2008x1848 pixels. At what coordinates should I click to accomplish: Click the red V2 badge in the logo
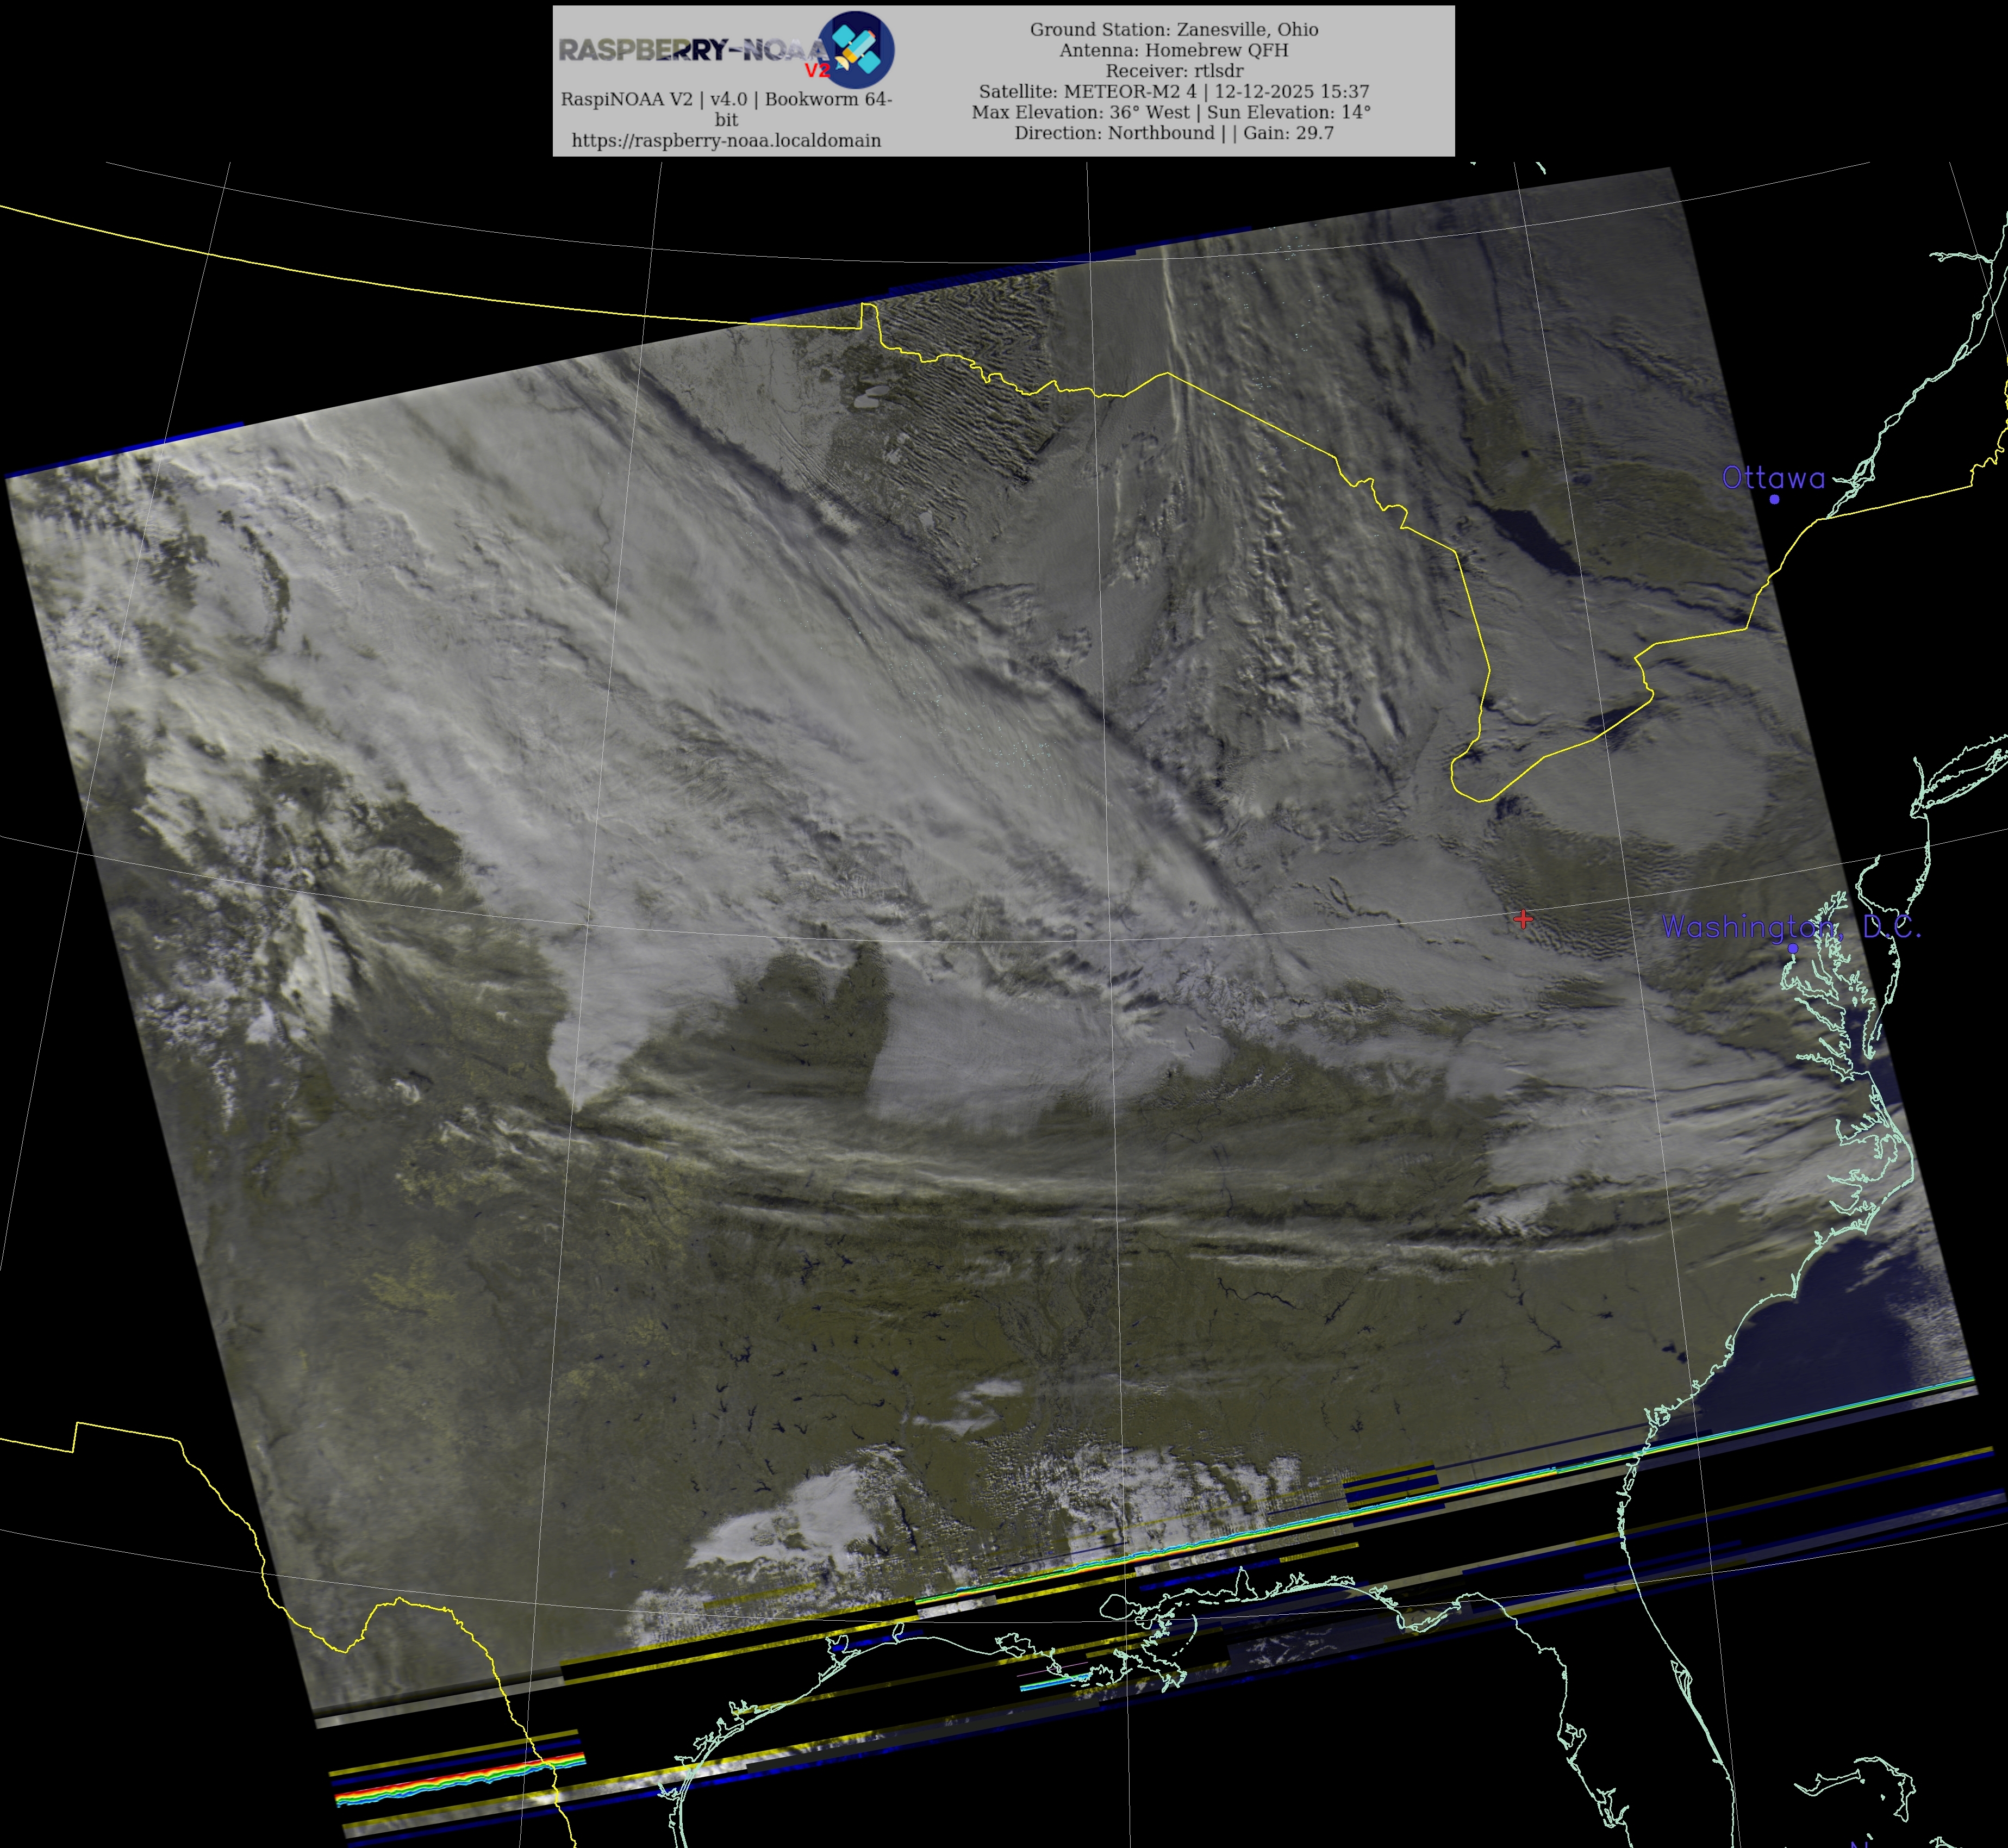pyautogui.click(x=817, y=71)
